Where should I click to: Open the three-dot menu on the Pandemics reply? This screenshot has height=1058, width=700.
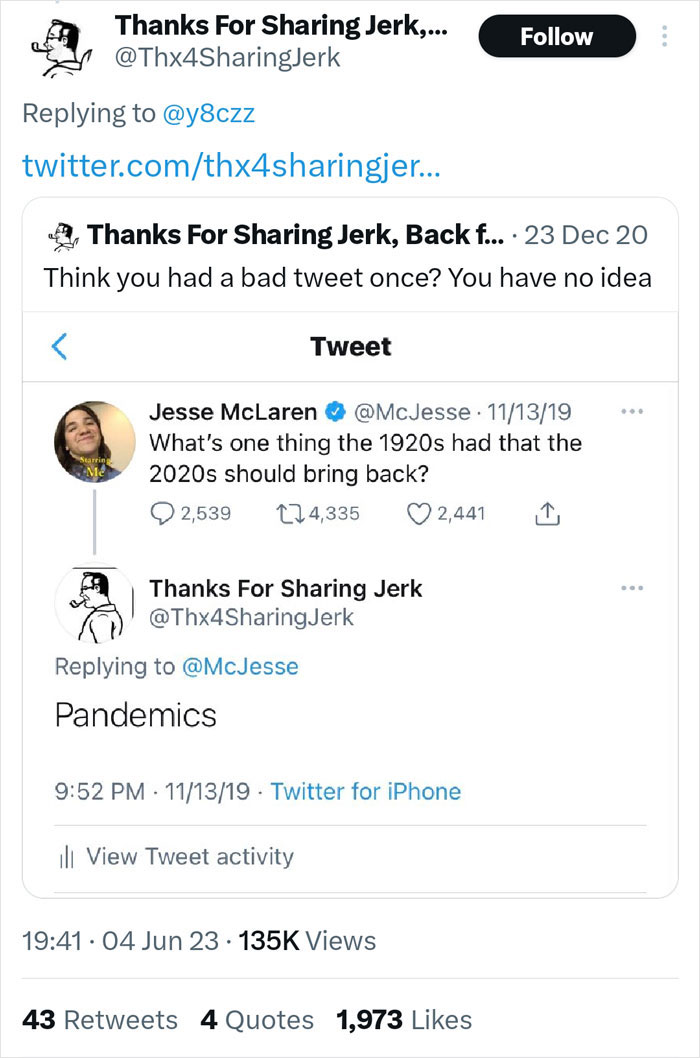point(632,588)
